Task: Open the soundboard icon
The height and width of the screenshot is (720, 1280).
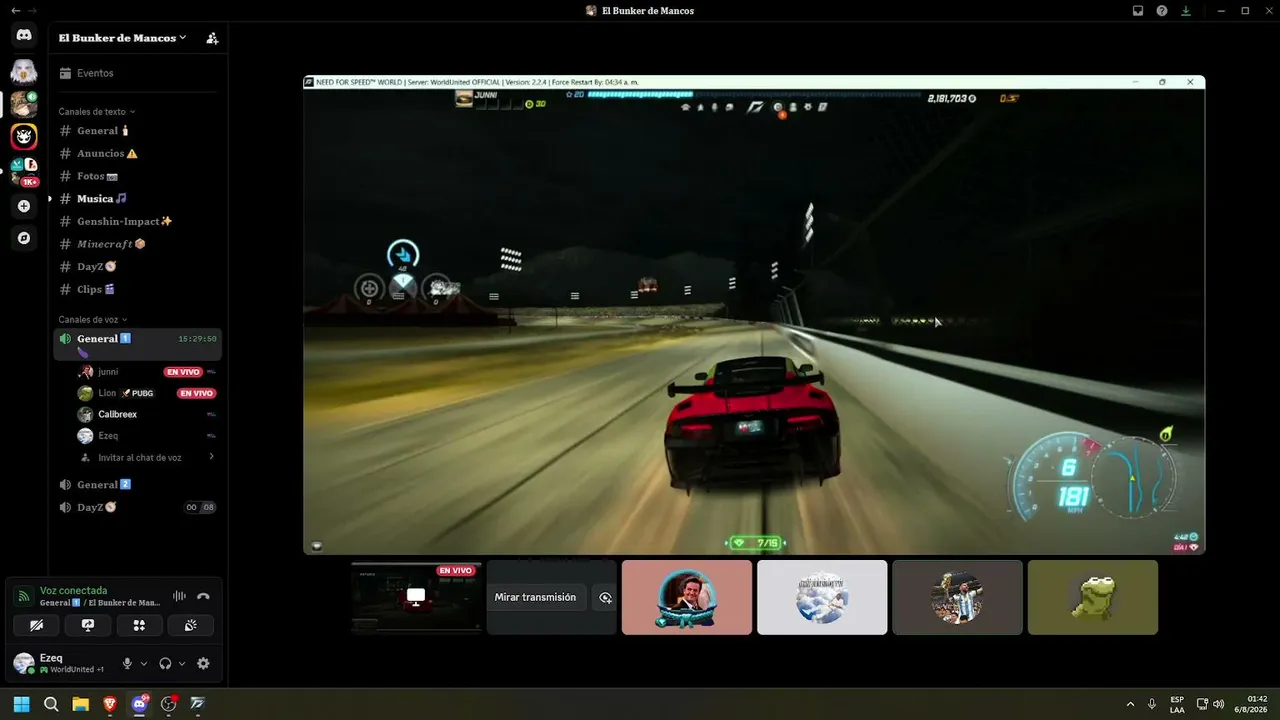Action: click(190, 625)
